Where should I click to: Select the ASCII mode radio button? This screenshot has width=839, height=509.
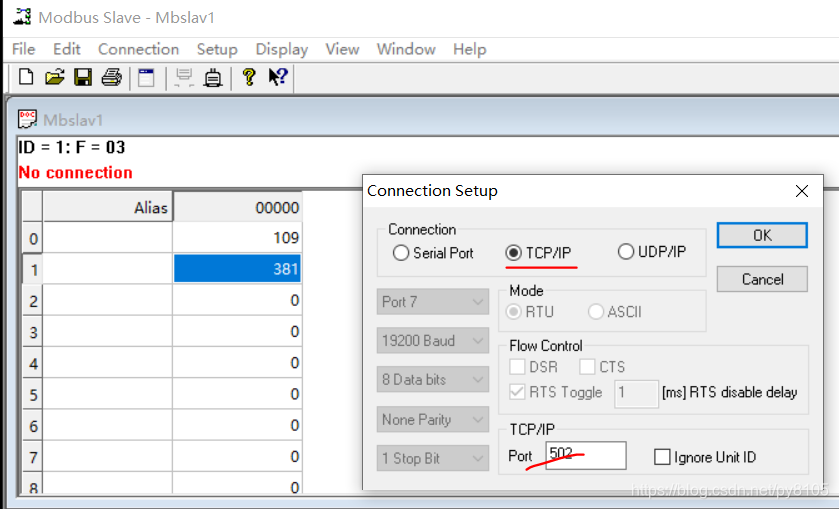pos(596,312)
